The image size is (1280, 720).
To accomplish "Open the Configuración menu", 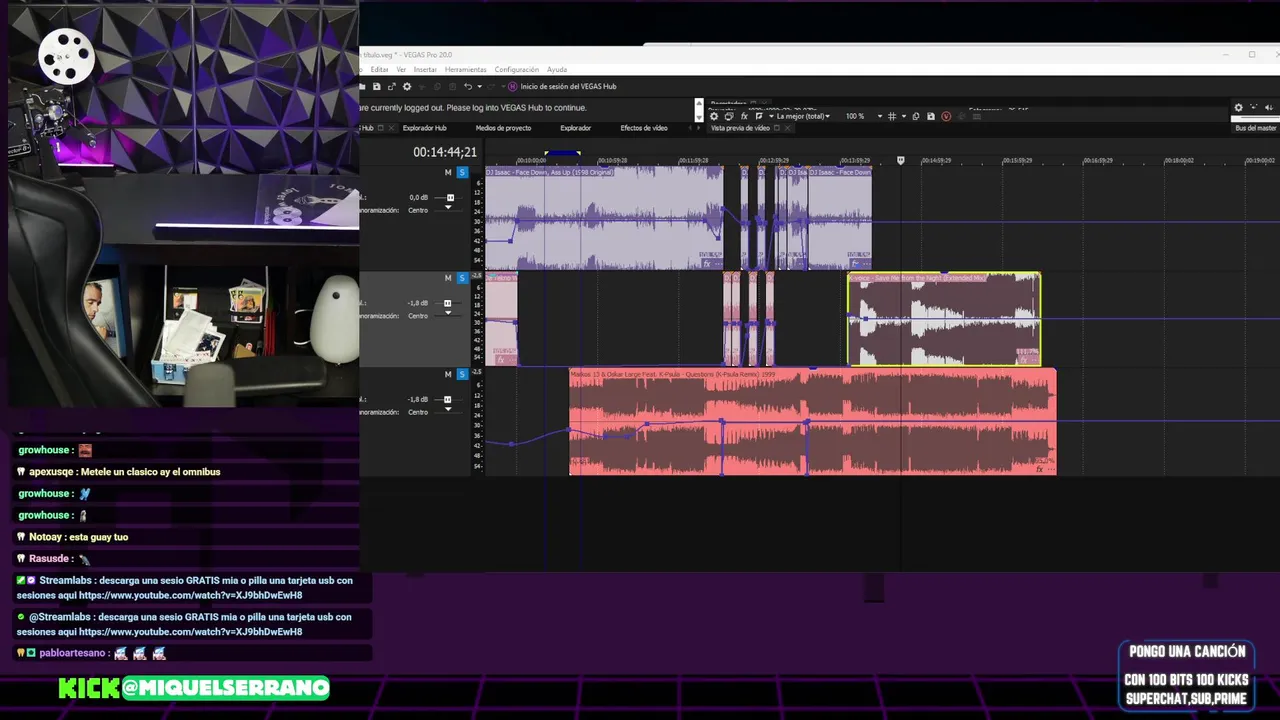I will click(x=517, y=70).
